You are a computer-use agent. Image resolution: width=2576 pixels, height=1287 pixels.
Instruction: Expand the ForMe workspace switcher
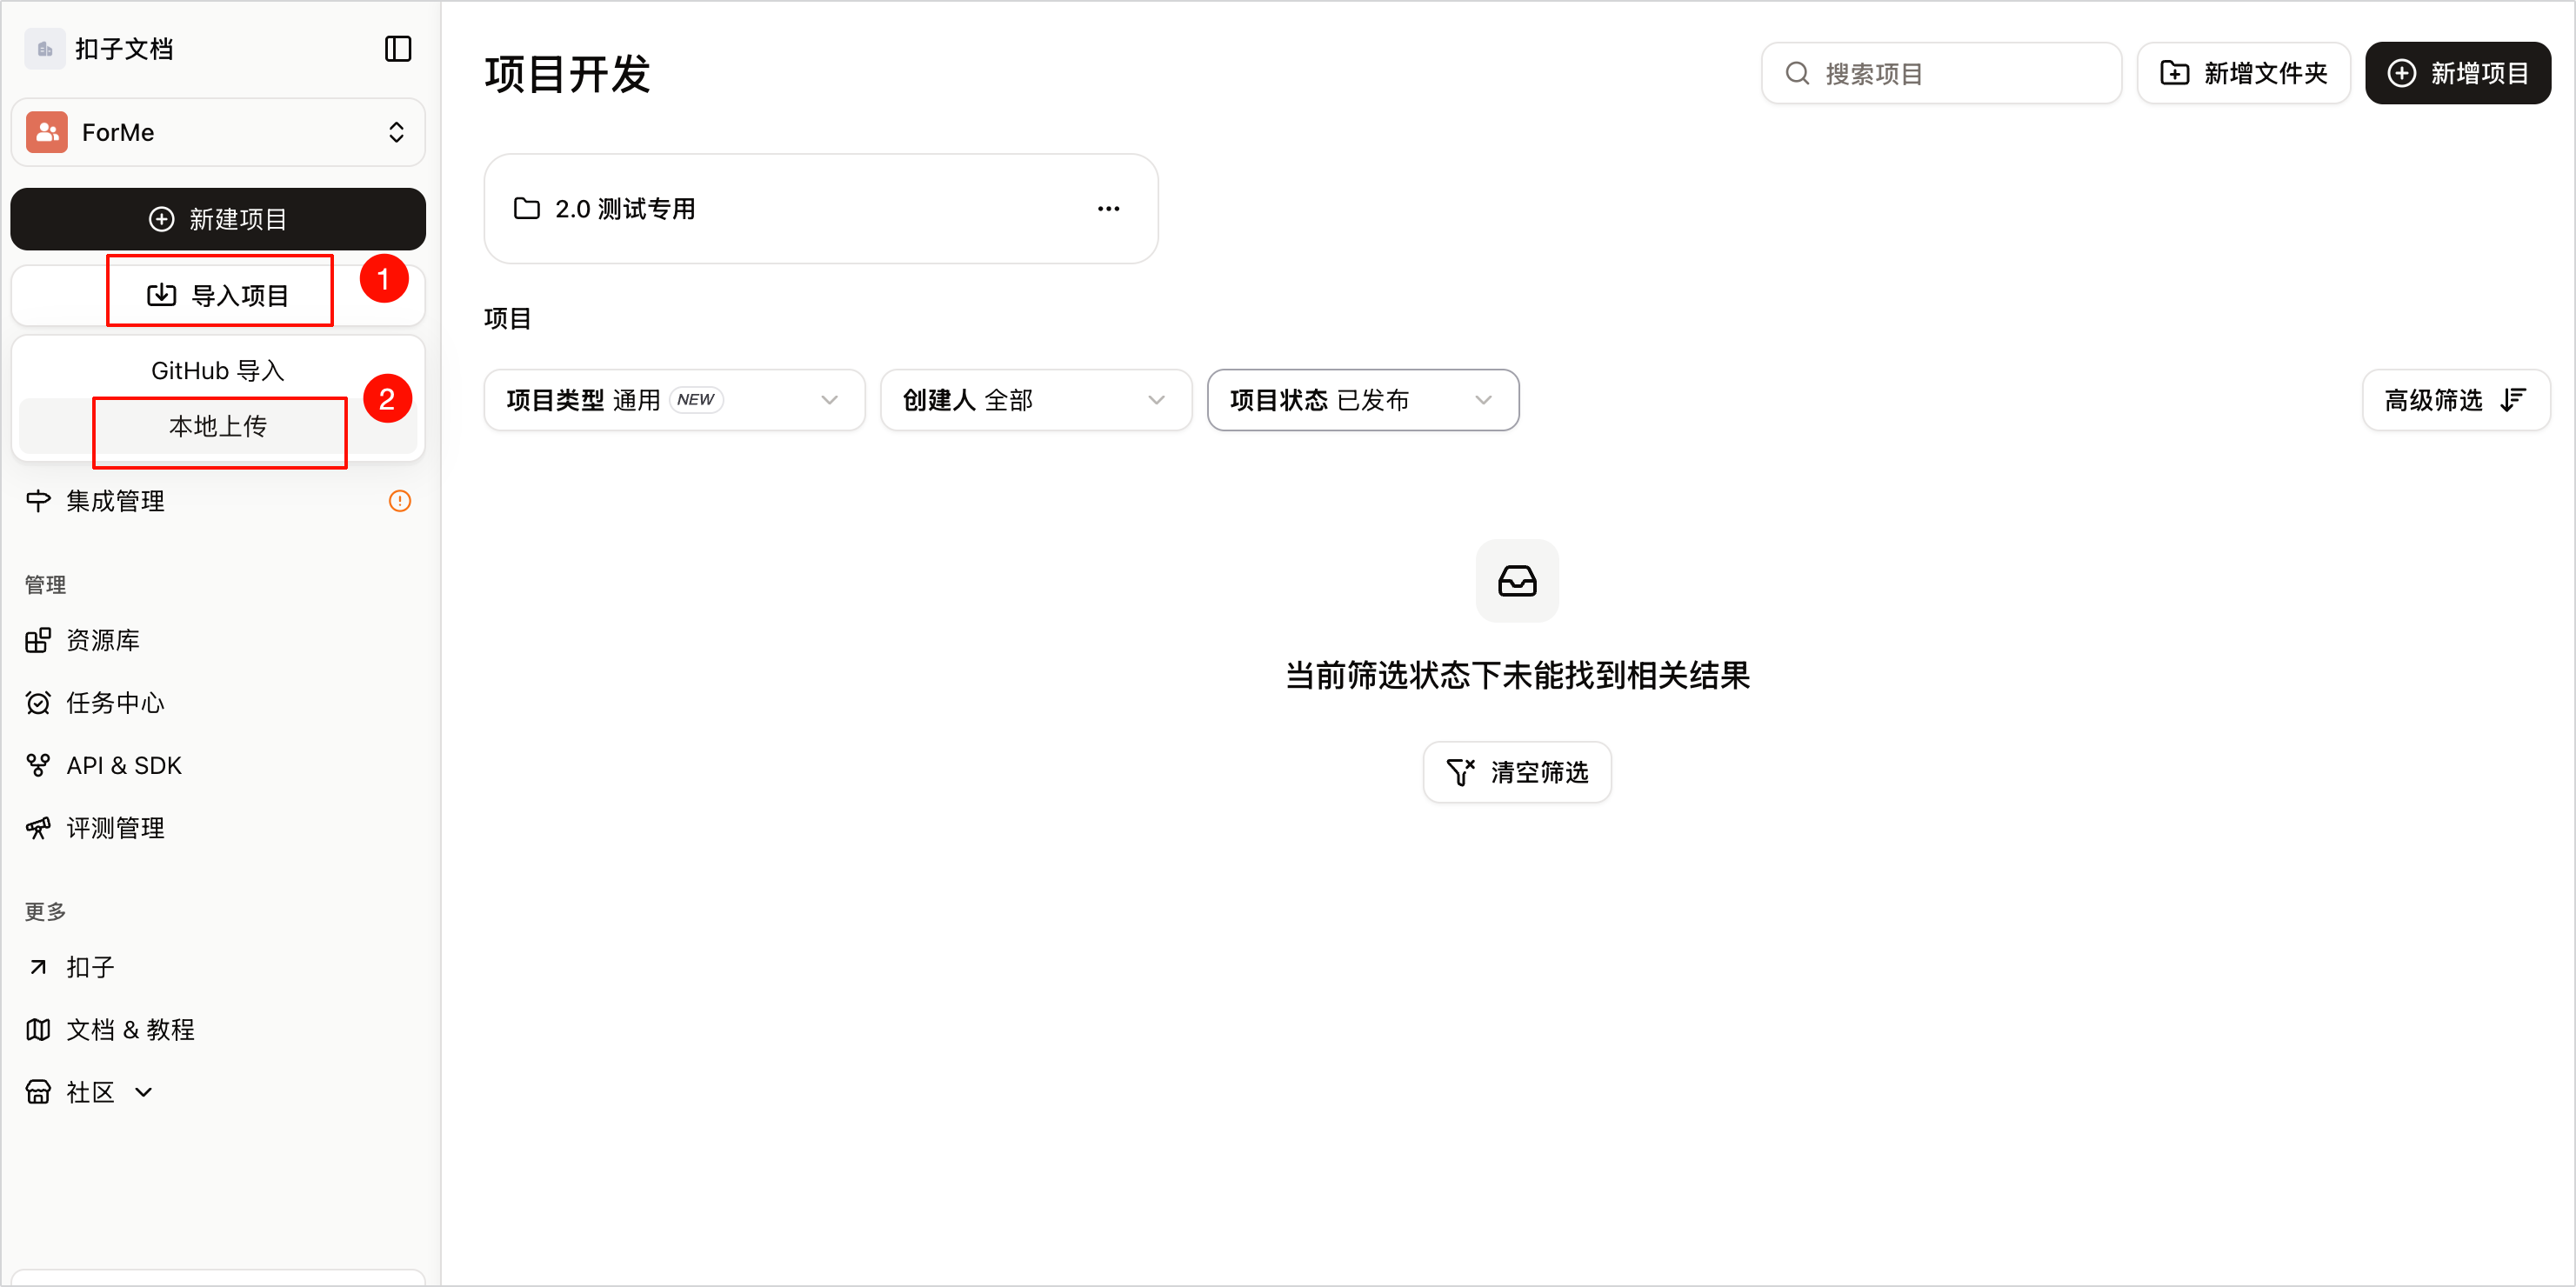click(x=218, y=132)
